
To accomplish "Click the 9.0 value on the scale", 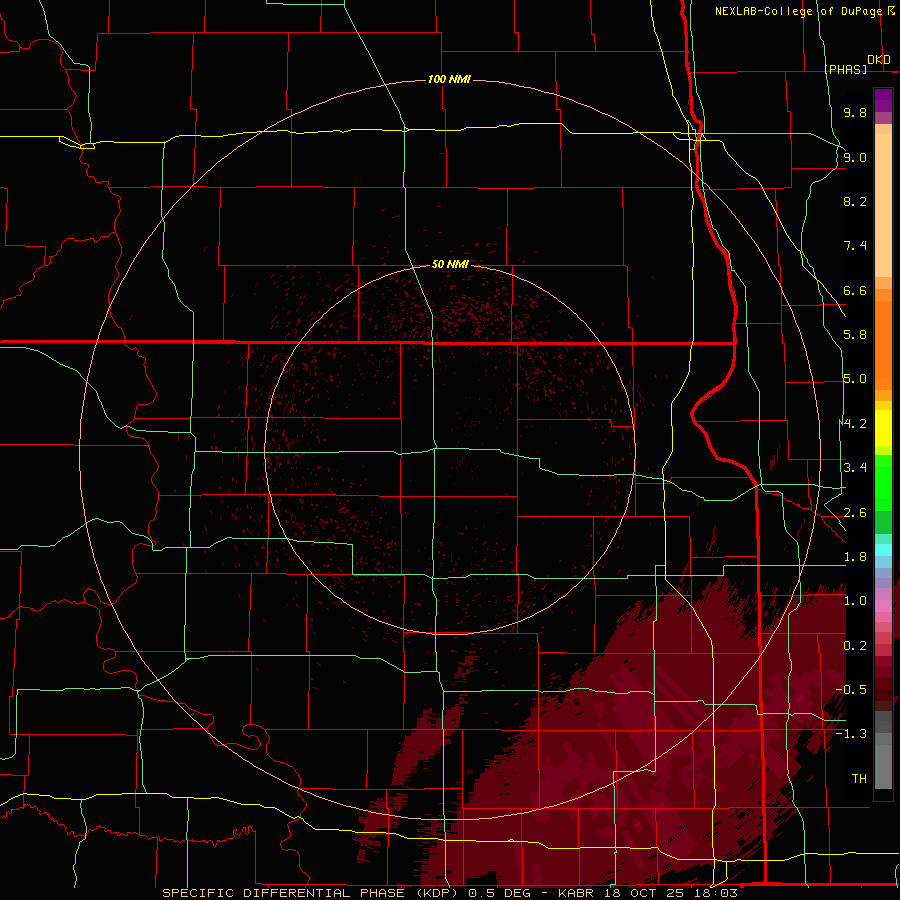I will click(x=855, y=157).
